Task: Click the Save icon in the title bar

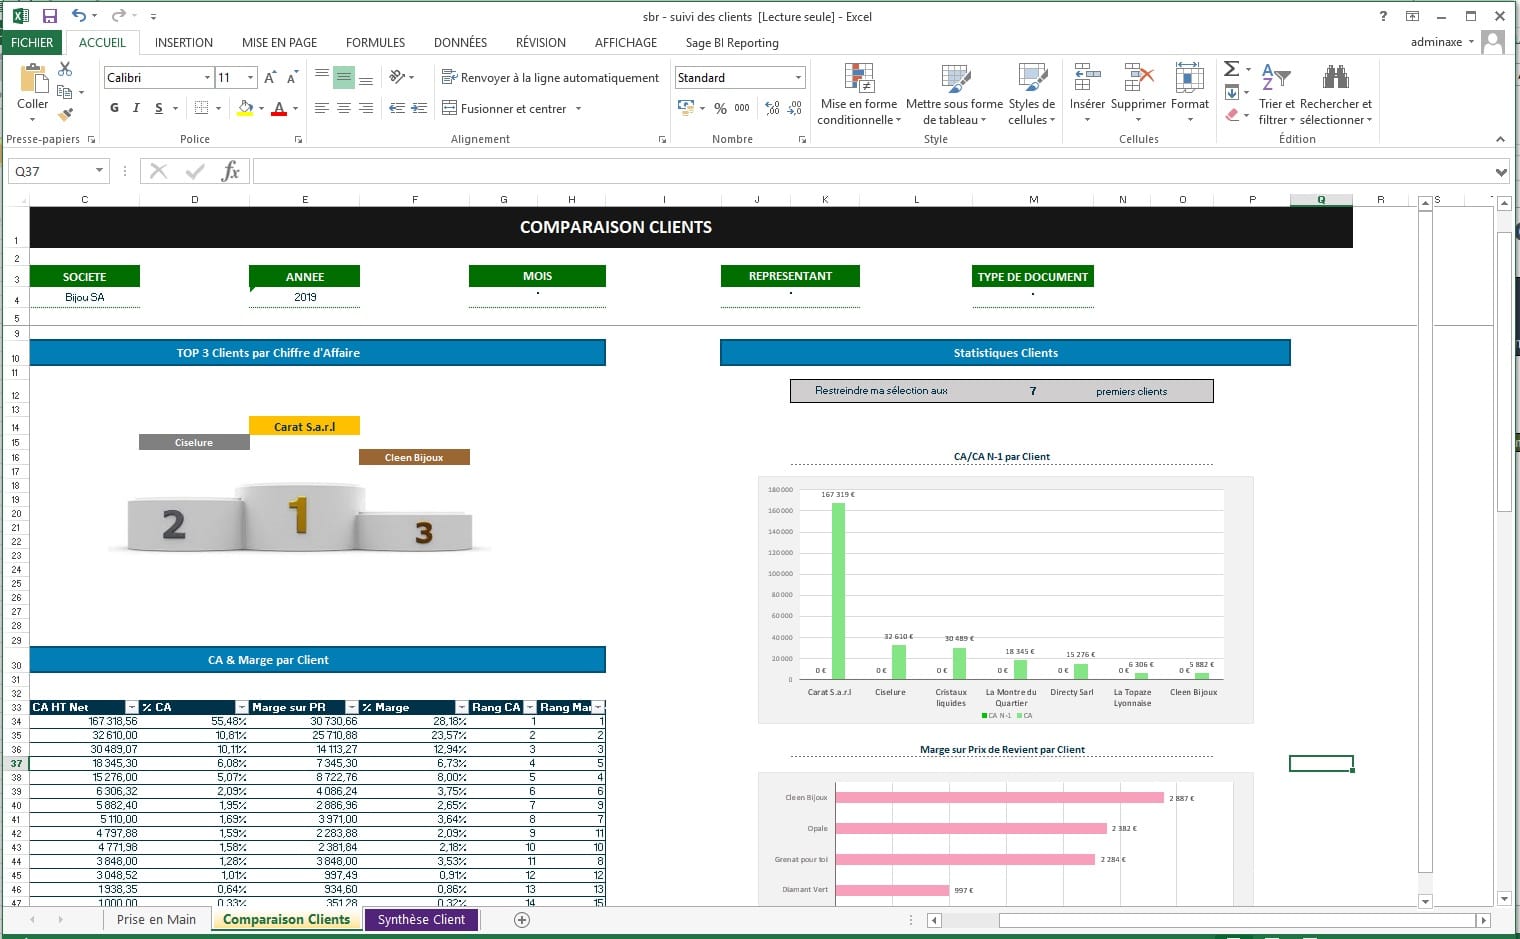Action: (x=49, y=16)
